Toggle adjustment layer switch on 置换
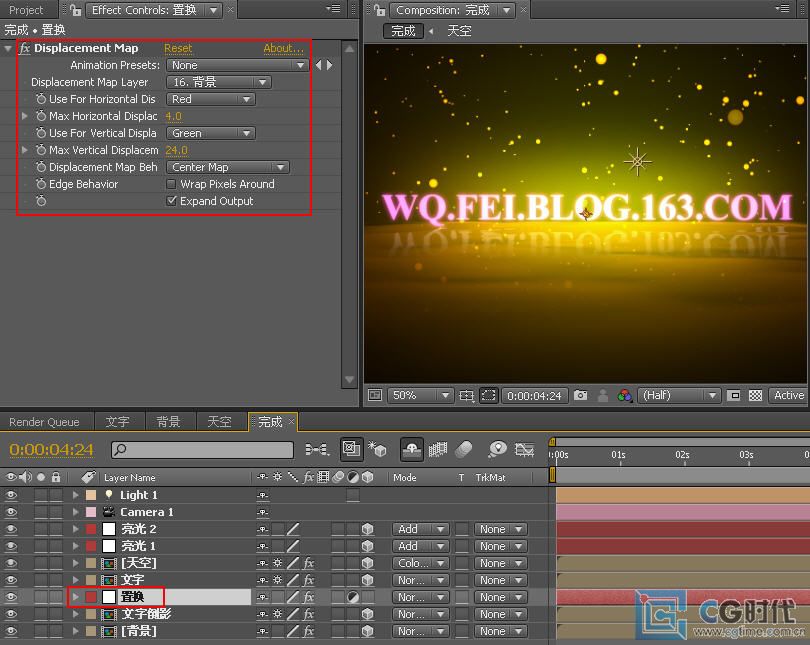 (x=353, y=597)
